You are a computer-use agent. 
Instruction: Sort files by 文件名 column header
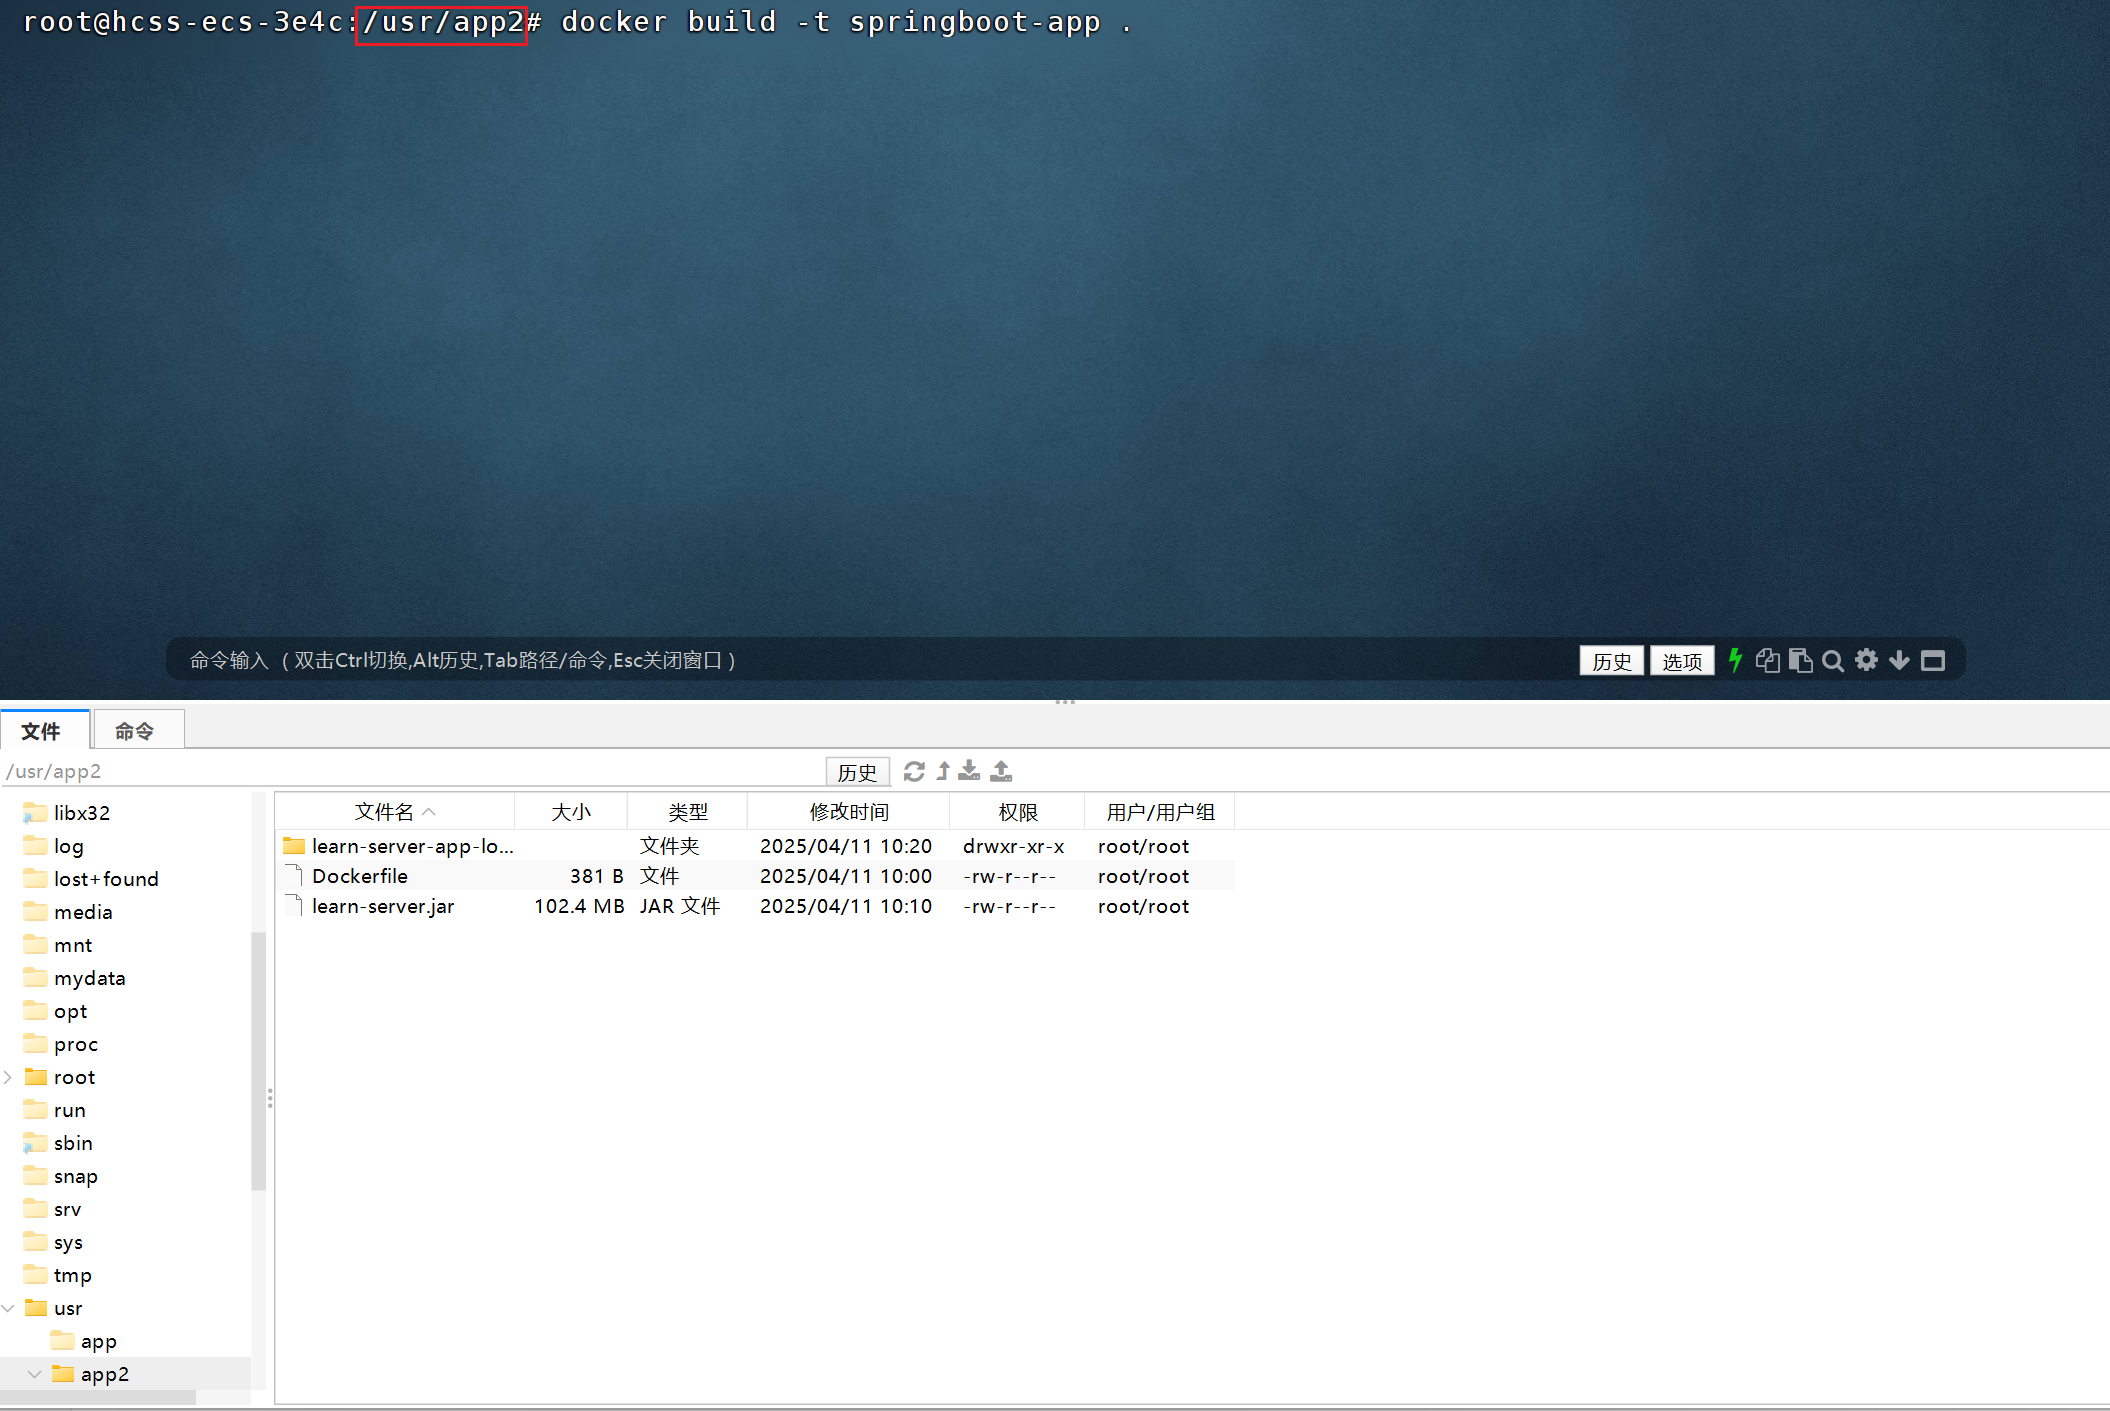(384, 812)
